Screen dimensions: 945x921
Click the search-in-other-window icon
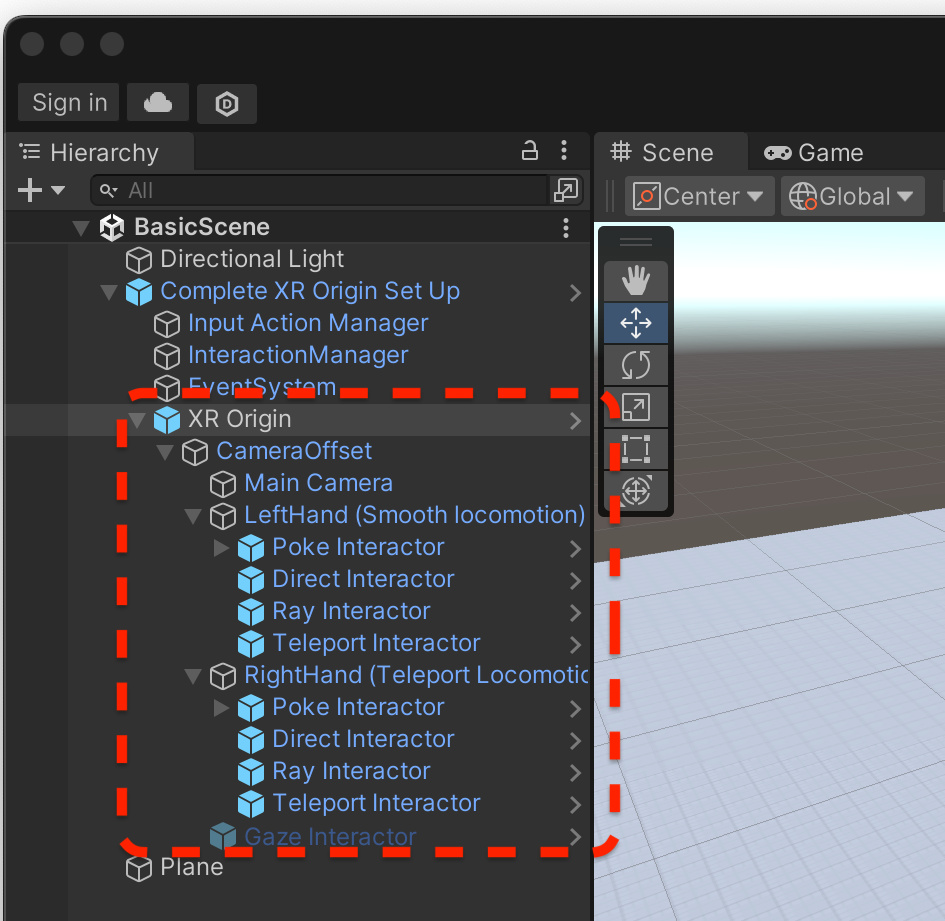pyautogui.click(x=566, y=190)
